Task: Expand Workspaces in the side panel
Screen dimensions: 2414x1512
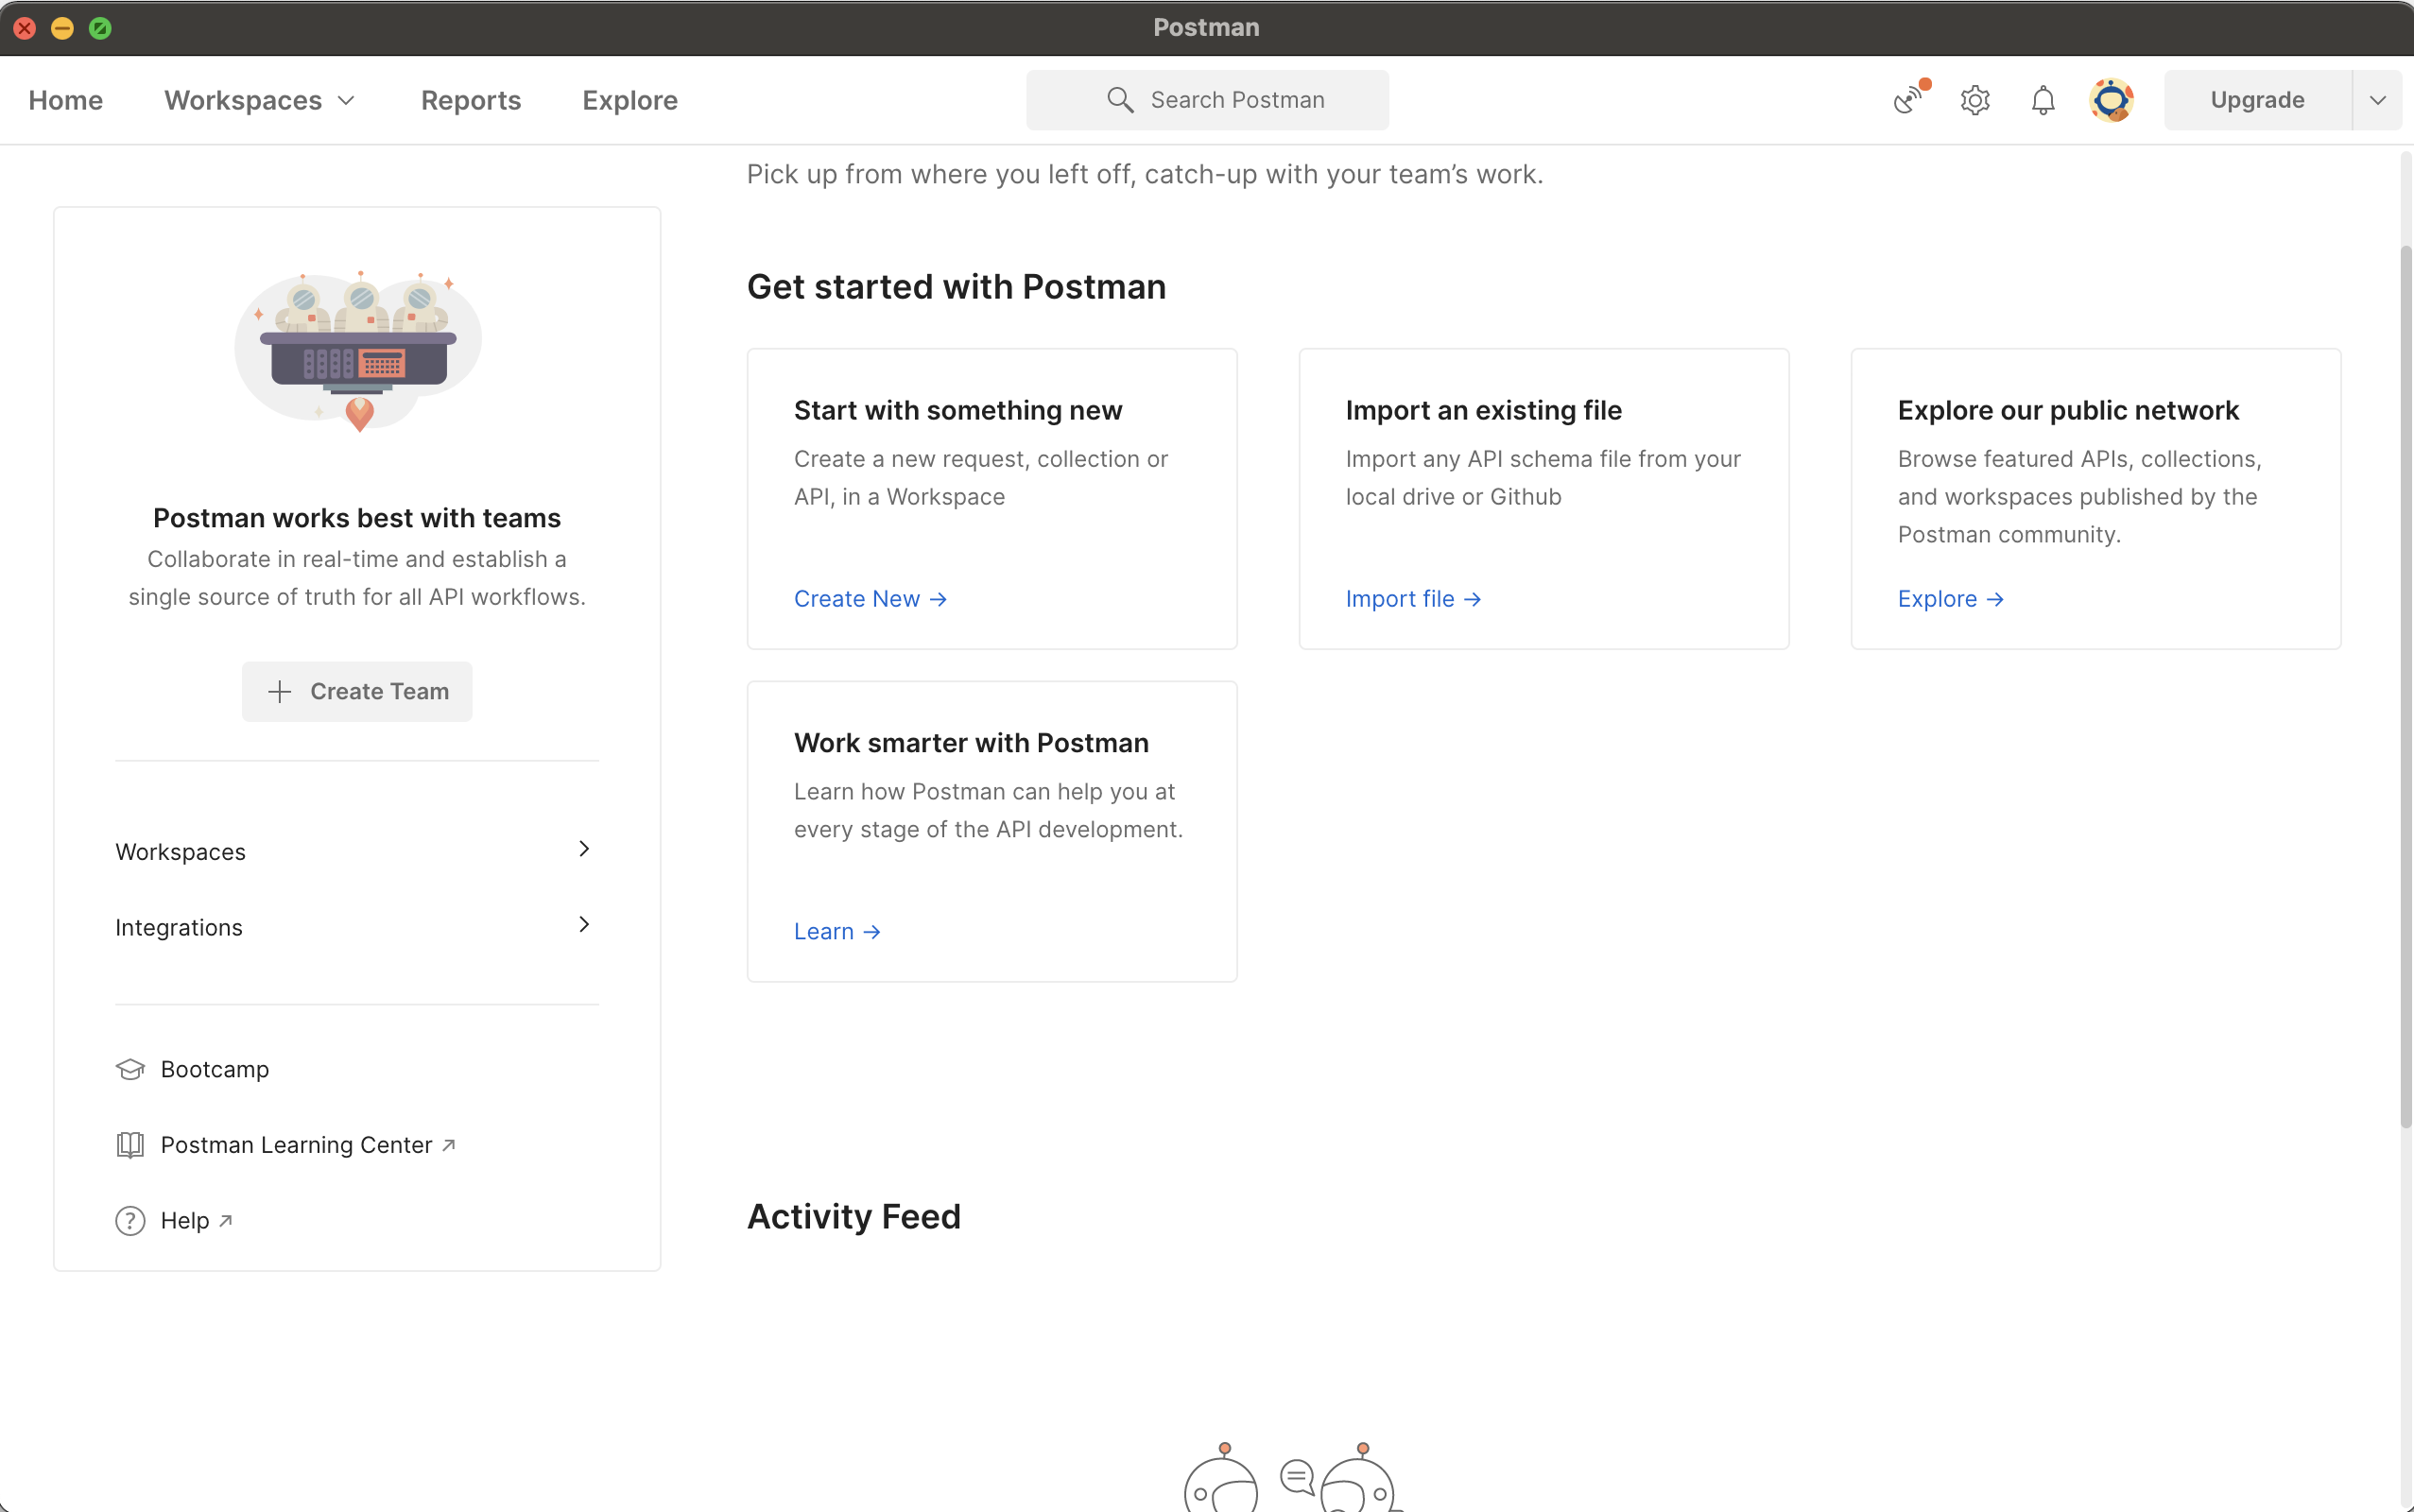Action: 357,851
